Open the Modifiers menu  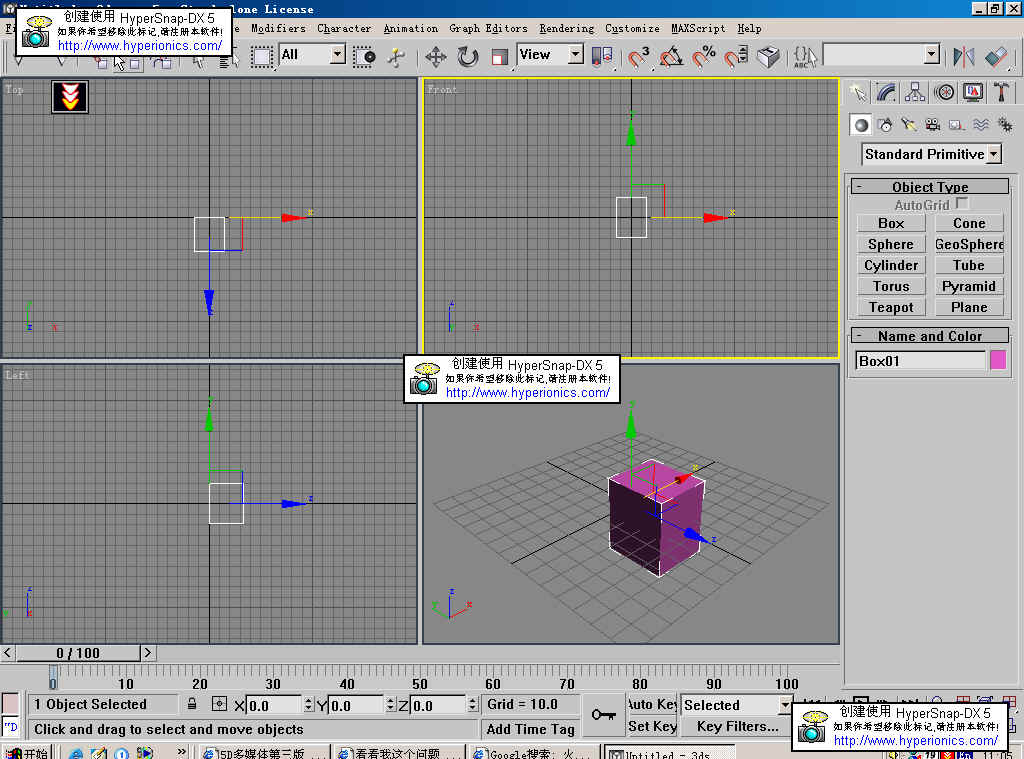[279, 29]
